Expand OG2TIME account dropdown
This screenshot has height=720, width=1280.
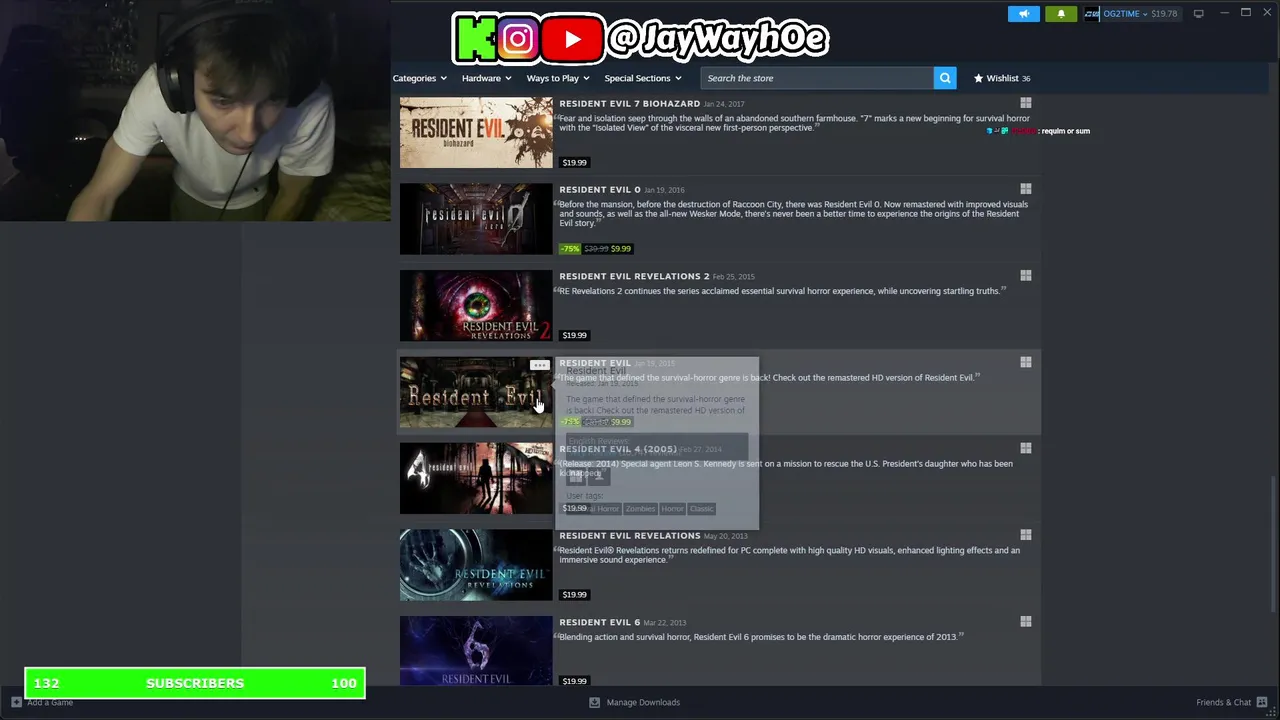(x=1125, y=14)
